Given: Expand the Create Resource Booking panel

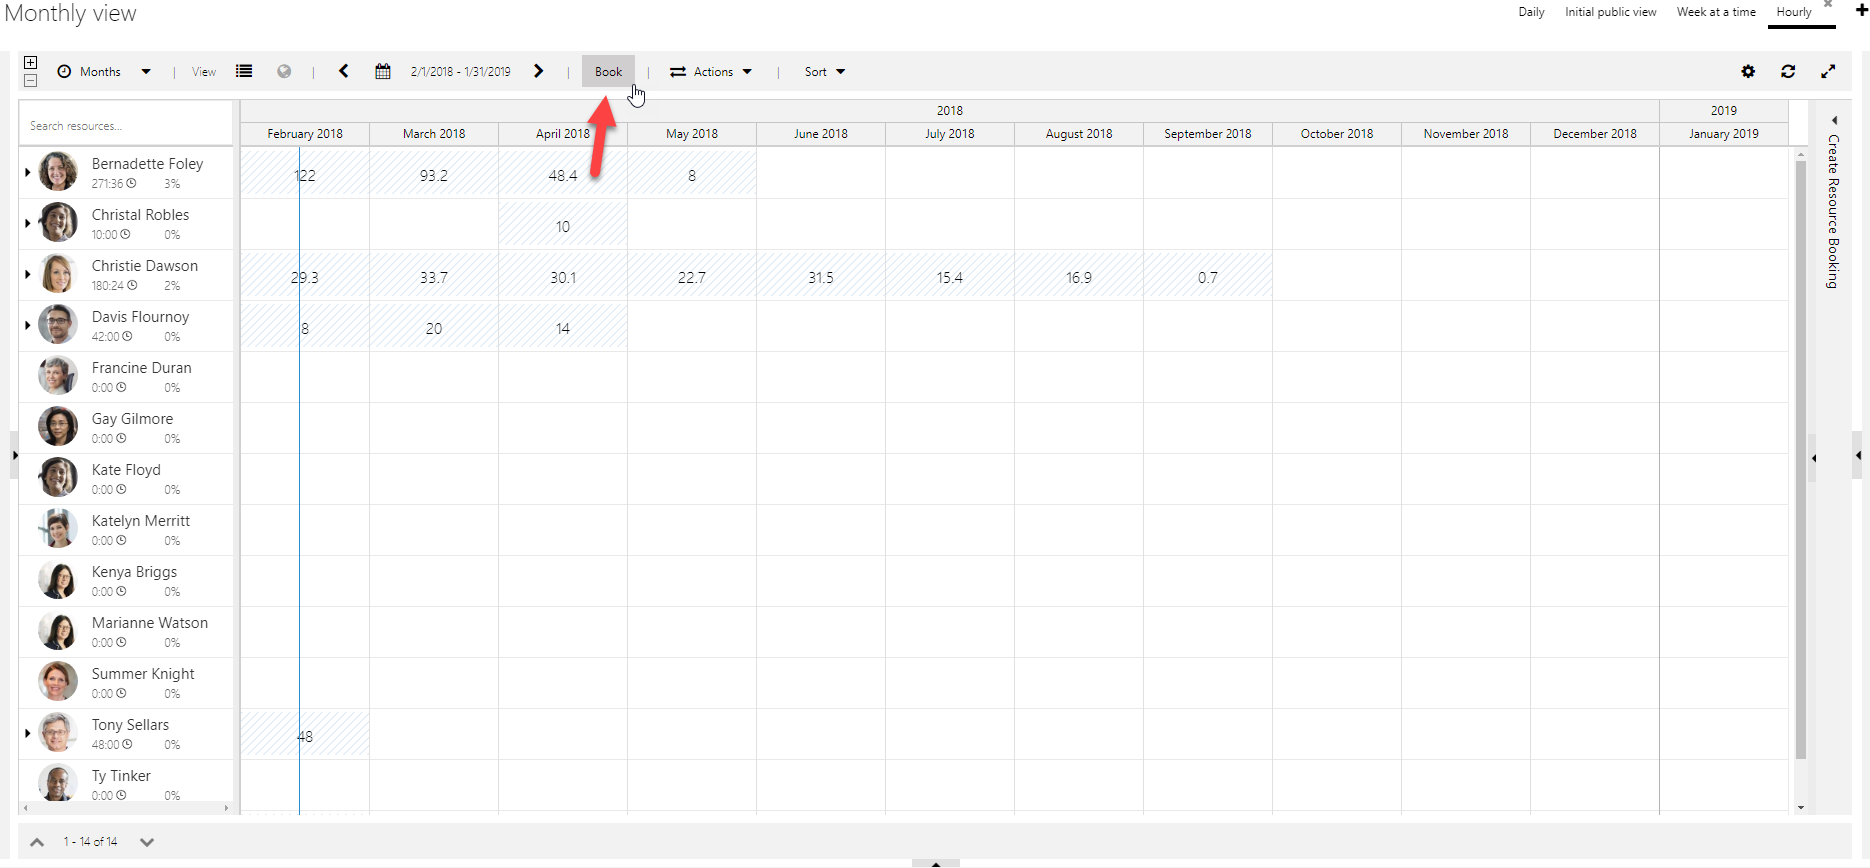Looking at the screenshot, I should coord(1834,120).
